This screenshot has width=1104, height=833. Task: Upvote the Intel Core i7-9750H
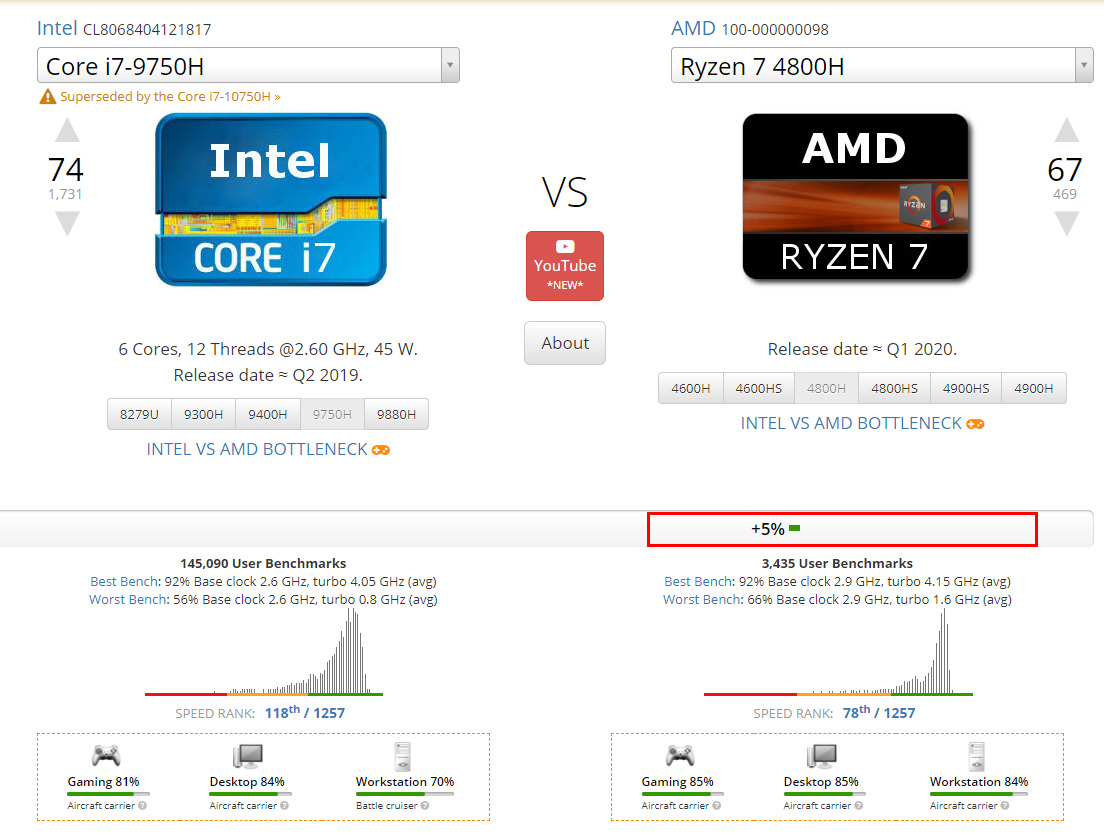pos(68,130)
